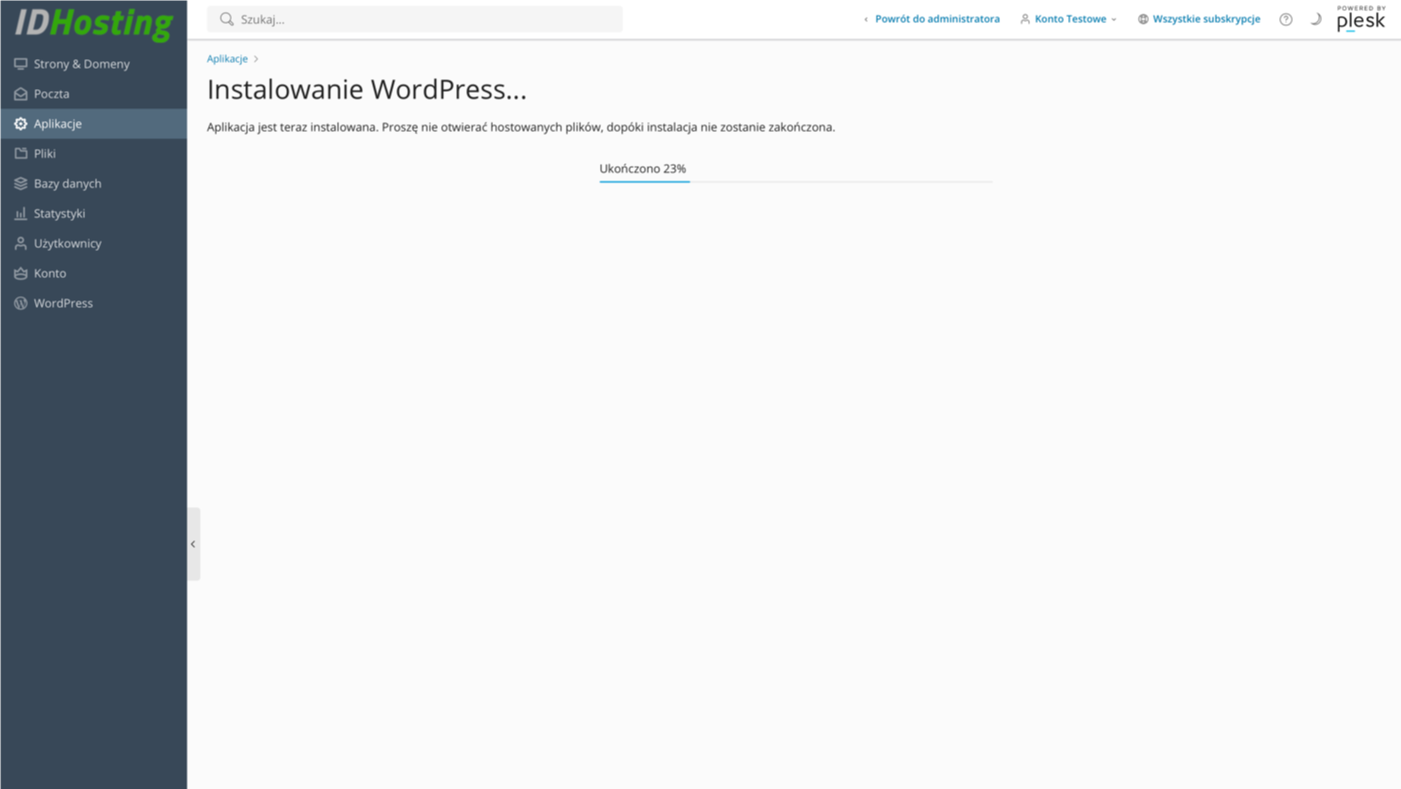Image resolution: width=1401 pixels, height=789 pixels.
Task: Click Powrót do administratora link
Action: (x=937, y=19)
